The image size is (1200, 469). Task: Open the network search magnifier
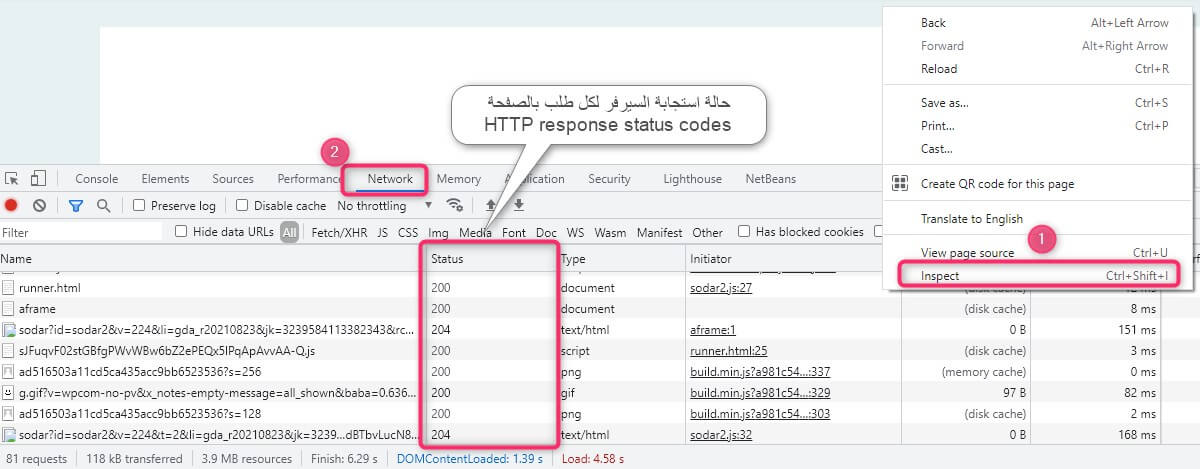click(103, 206)
